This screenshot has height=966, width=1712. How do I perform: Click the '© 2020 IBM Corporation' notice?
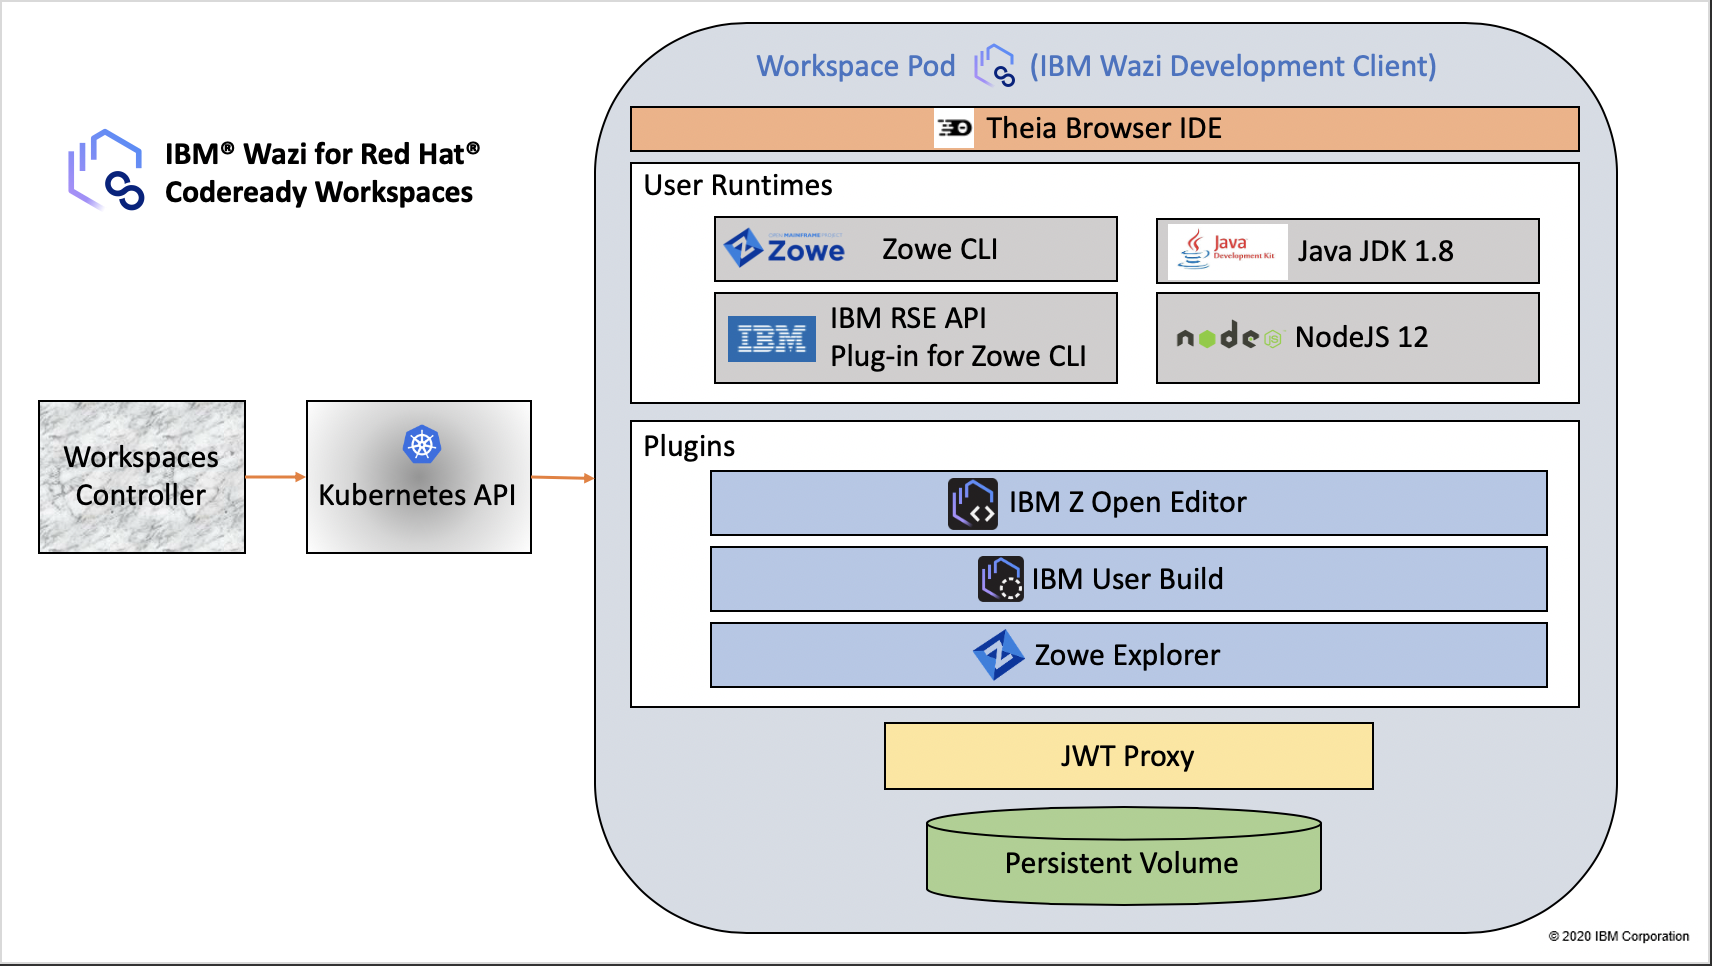tap(1619, 937)
